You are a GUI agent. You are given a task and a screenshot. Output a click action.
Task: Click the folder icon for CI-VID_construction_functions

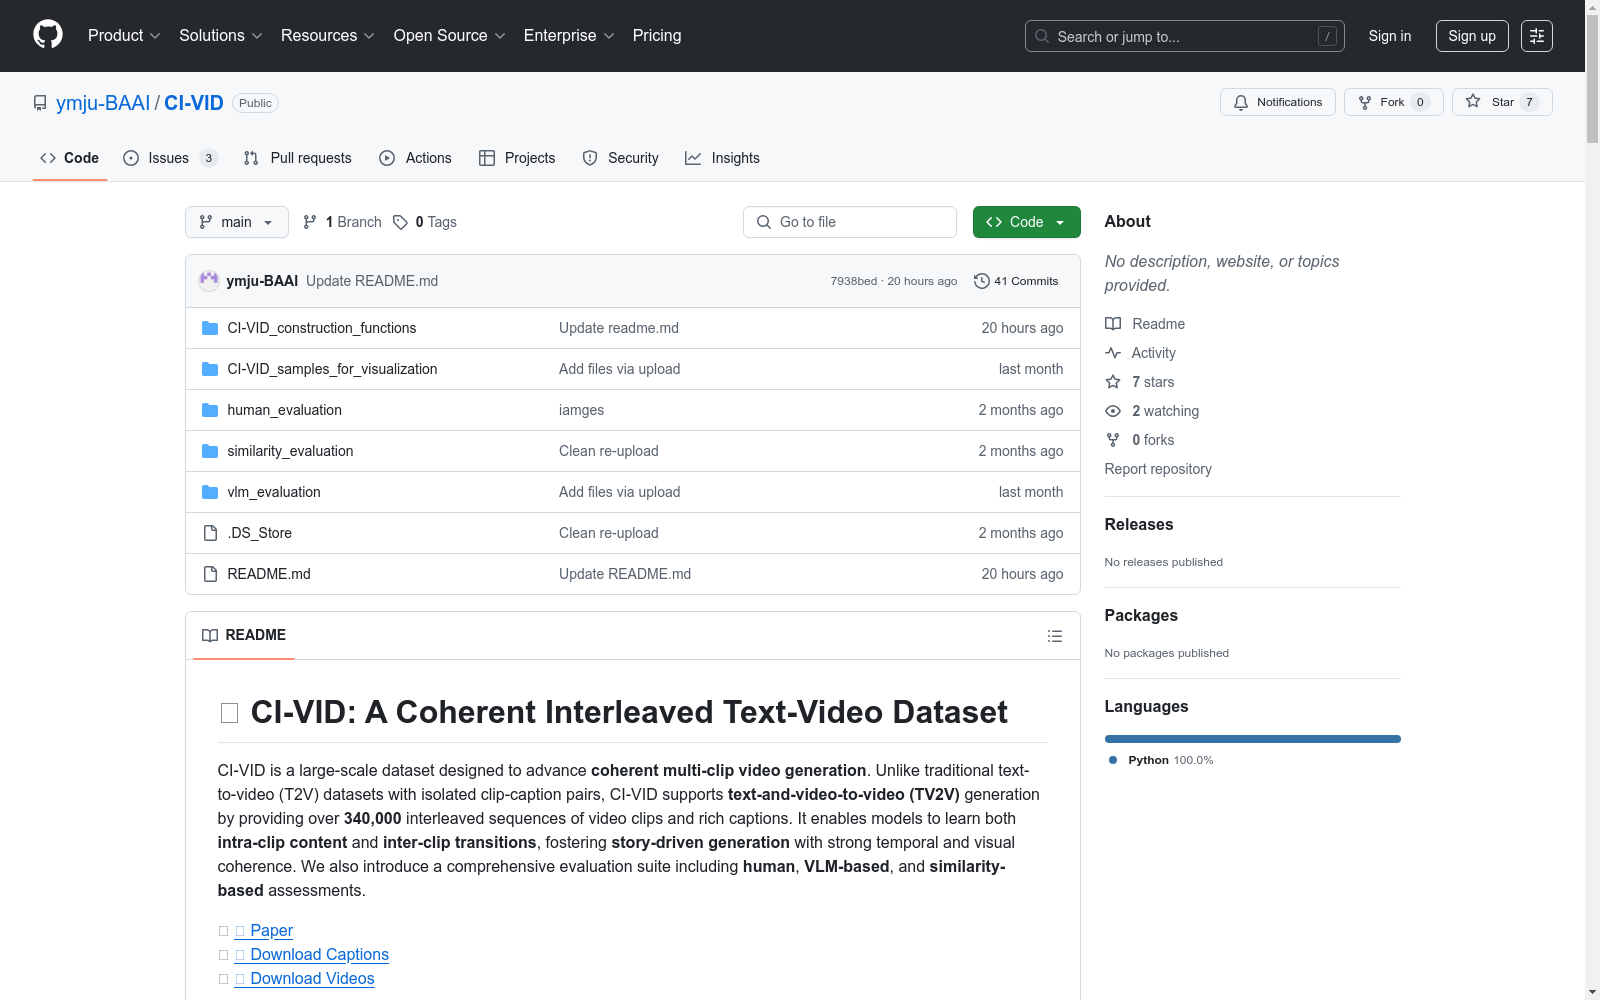210,328
